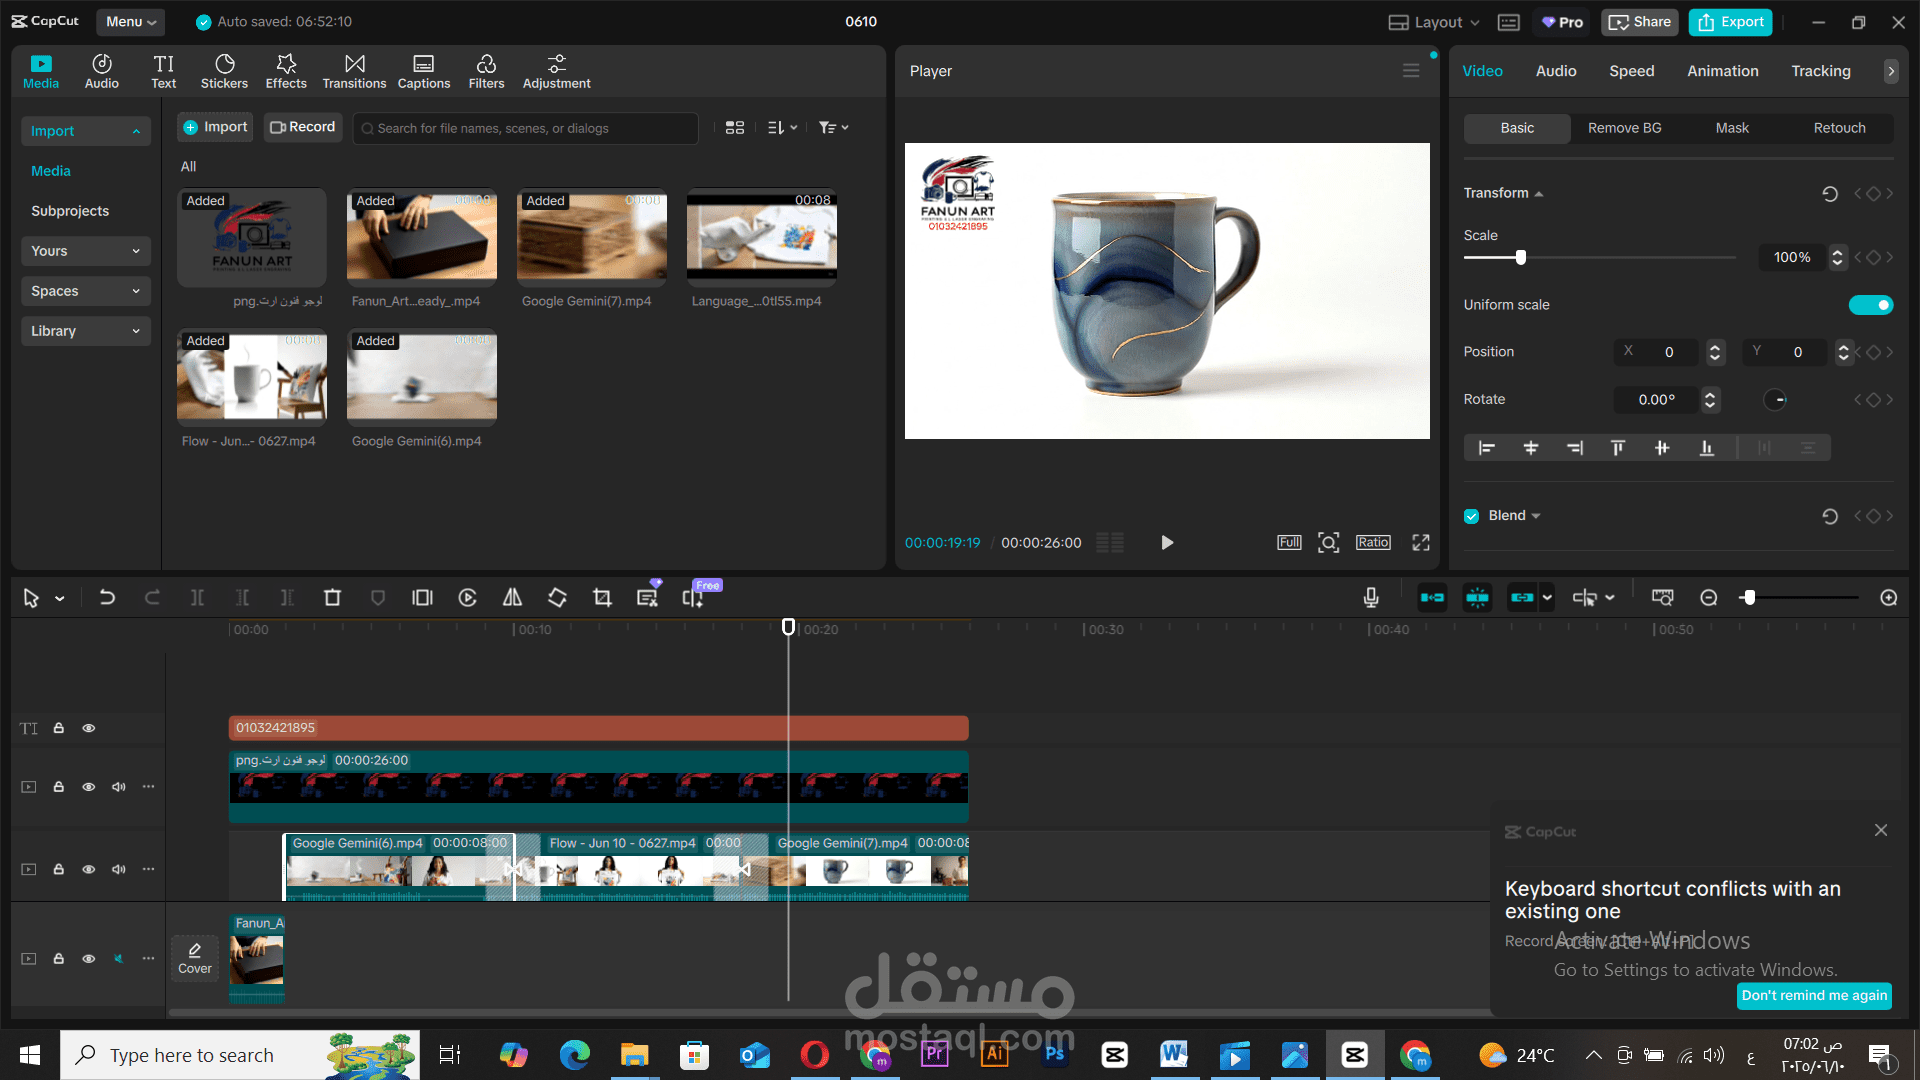The width and height of the screenshot is (1920, 1080).
Task: Click the Export button
Action: (x=1730, y=22)
